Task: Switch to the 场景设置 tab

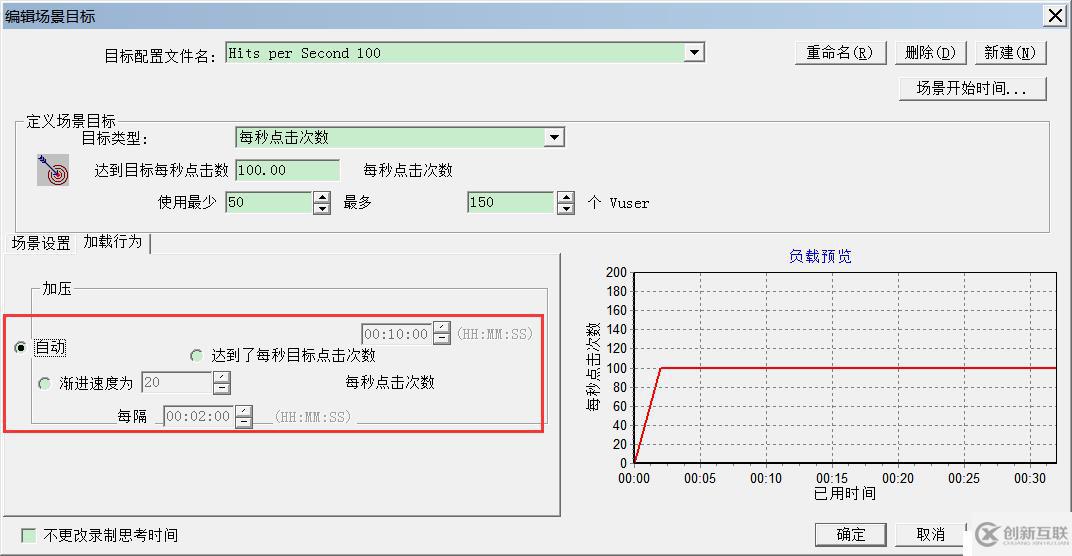Action: 41,243
